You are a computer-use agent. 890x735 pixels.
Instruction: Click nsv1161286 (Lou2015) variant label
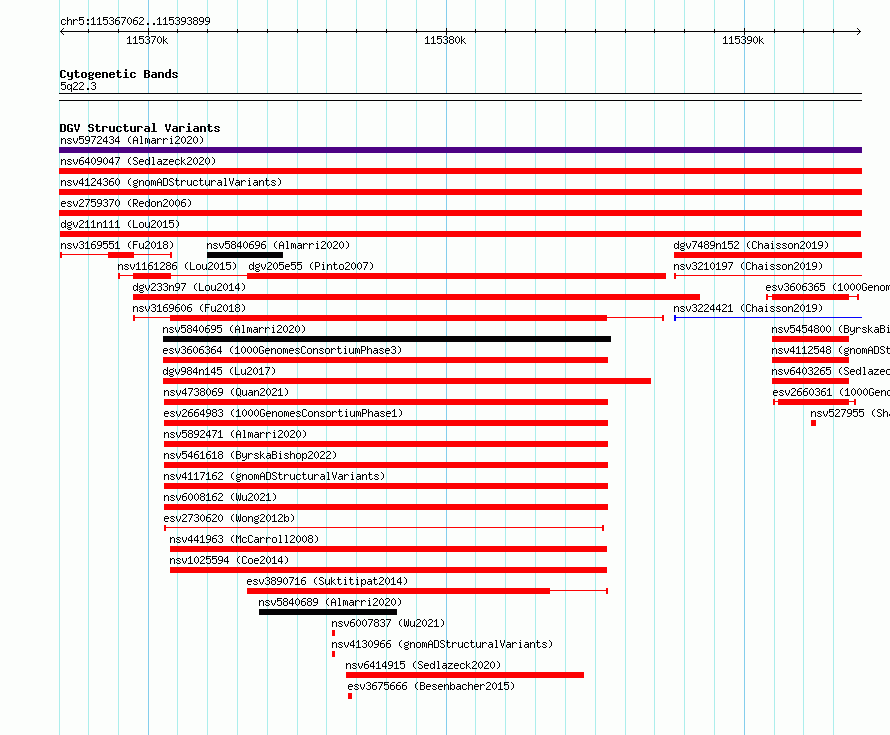[x=177, y=266]
